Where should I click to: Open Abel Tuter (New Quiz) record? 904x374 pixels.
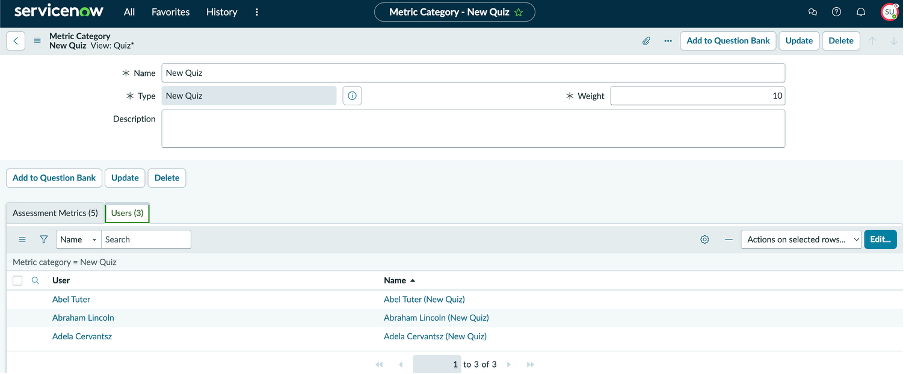click(x=424, y=300)
